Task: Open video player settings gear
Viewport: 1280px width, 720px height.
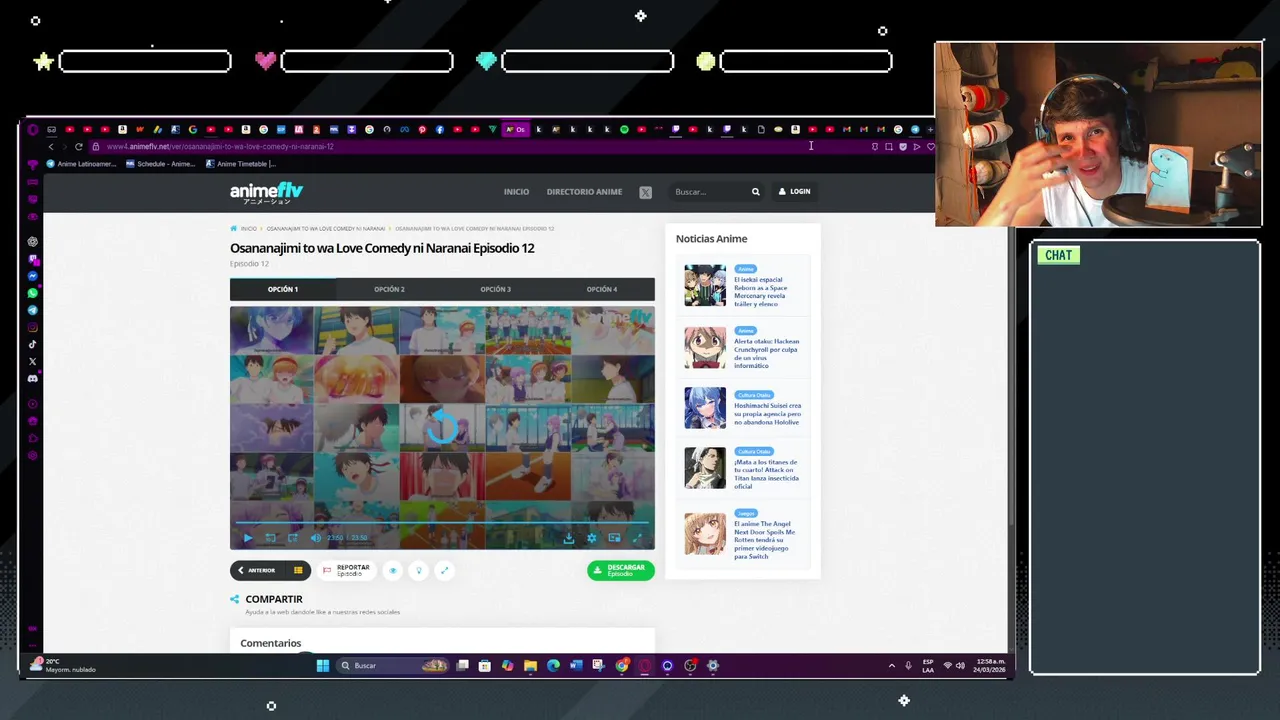Action: [x=591, y=538]
